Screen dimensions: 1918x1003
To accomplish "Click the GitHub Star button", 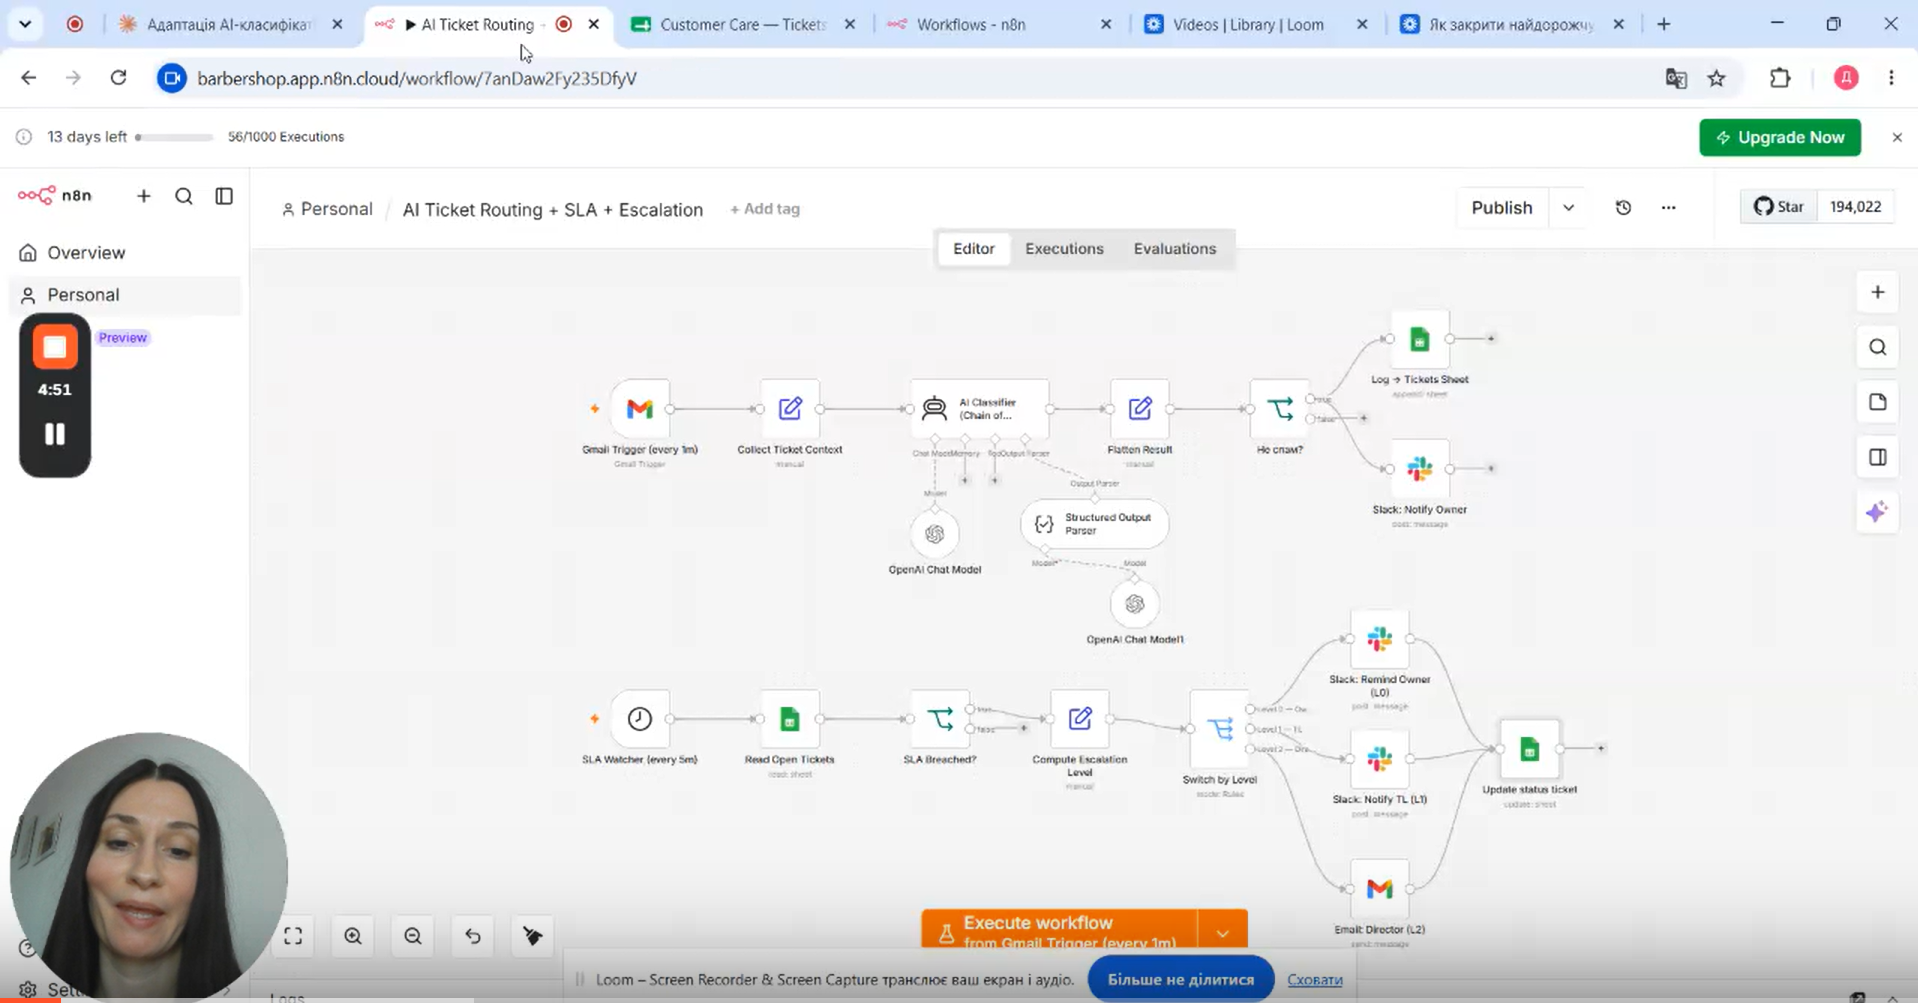I will (1778, 207).
